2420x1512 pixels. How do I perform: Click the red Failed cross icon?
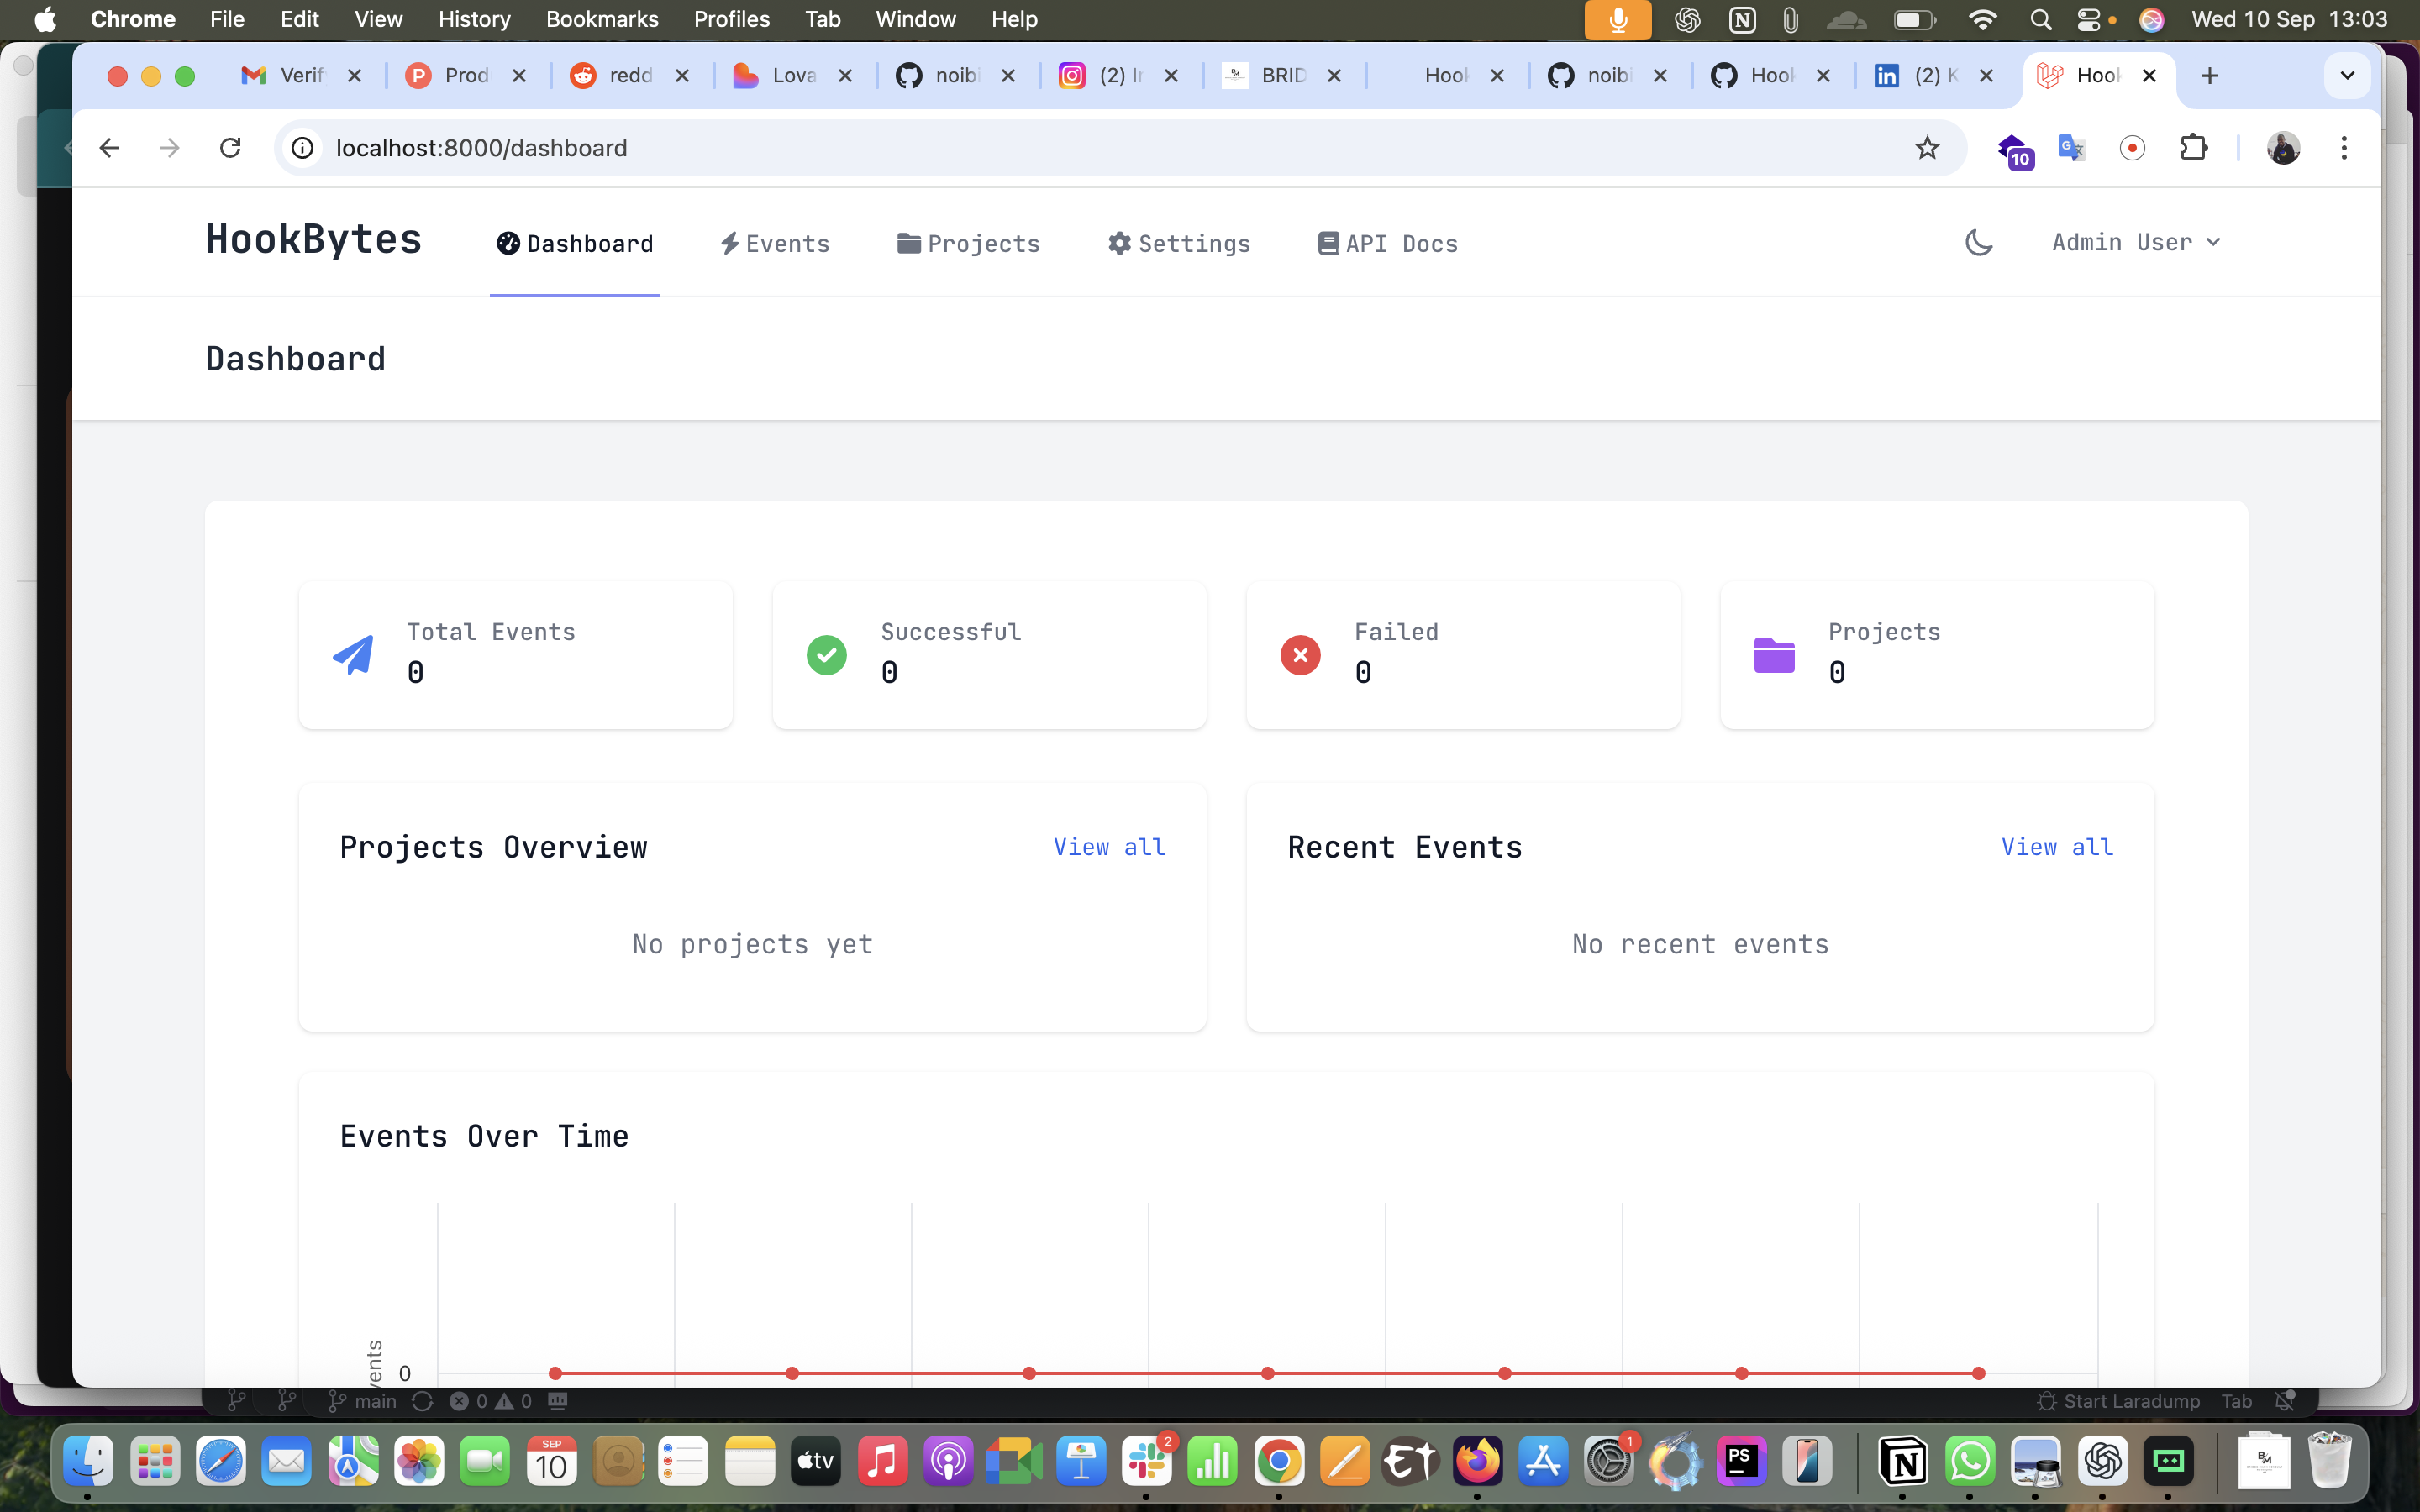(x=1301, y=655)
